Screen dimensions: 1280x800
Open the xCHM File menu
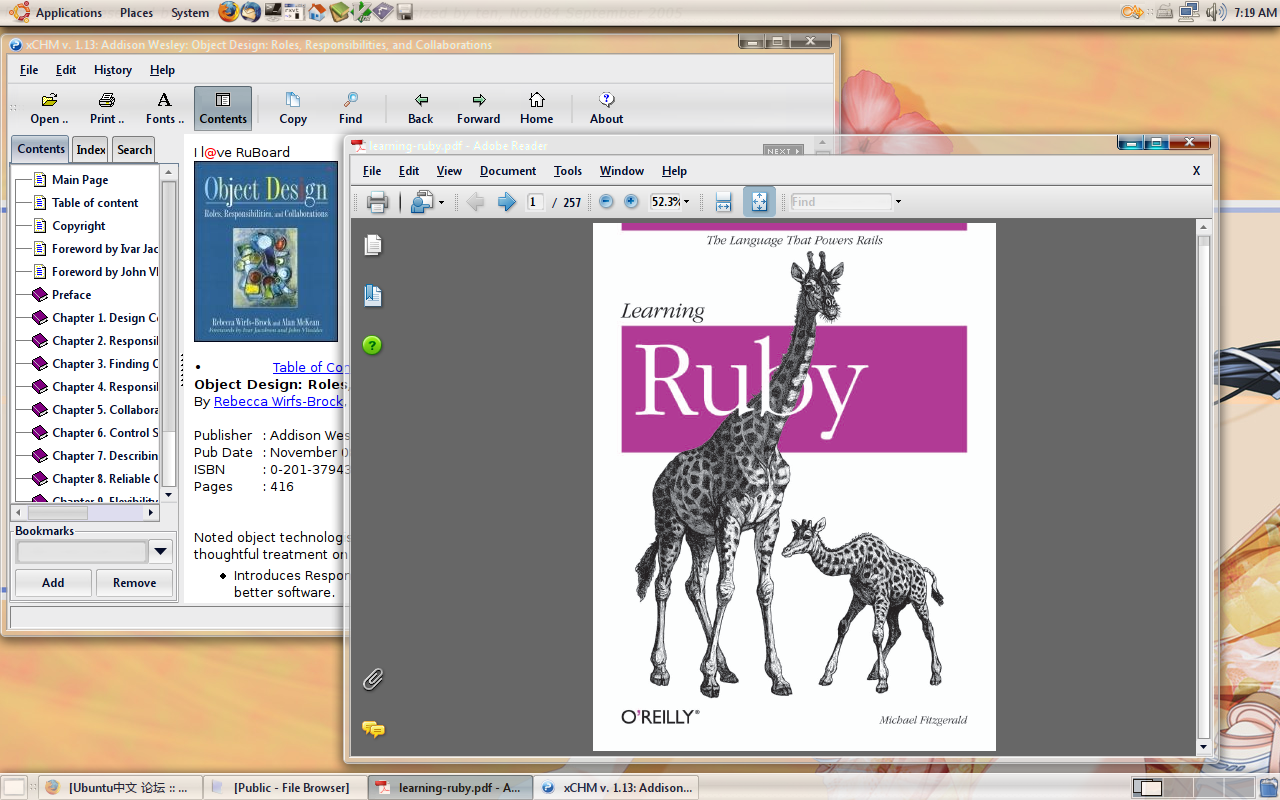click(29, 70)
